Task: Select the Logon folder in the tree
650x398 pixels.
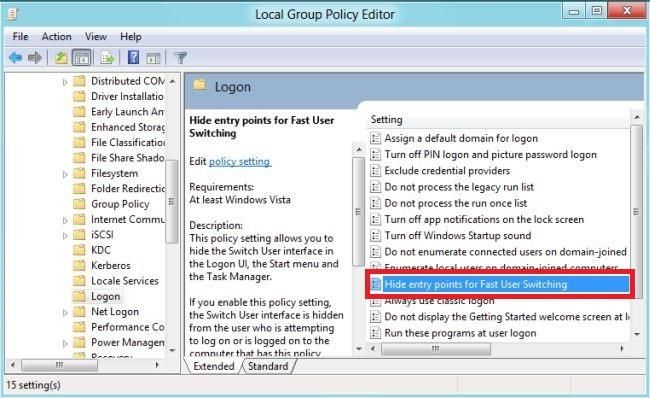Action: click(106, 296)
